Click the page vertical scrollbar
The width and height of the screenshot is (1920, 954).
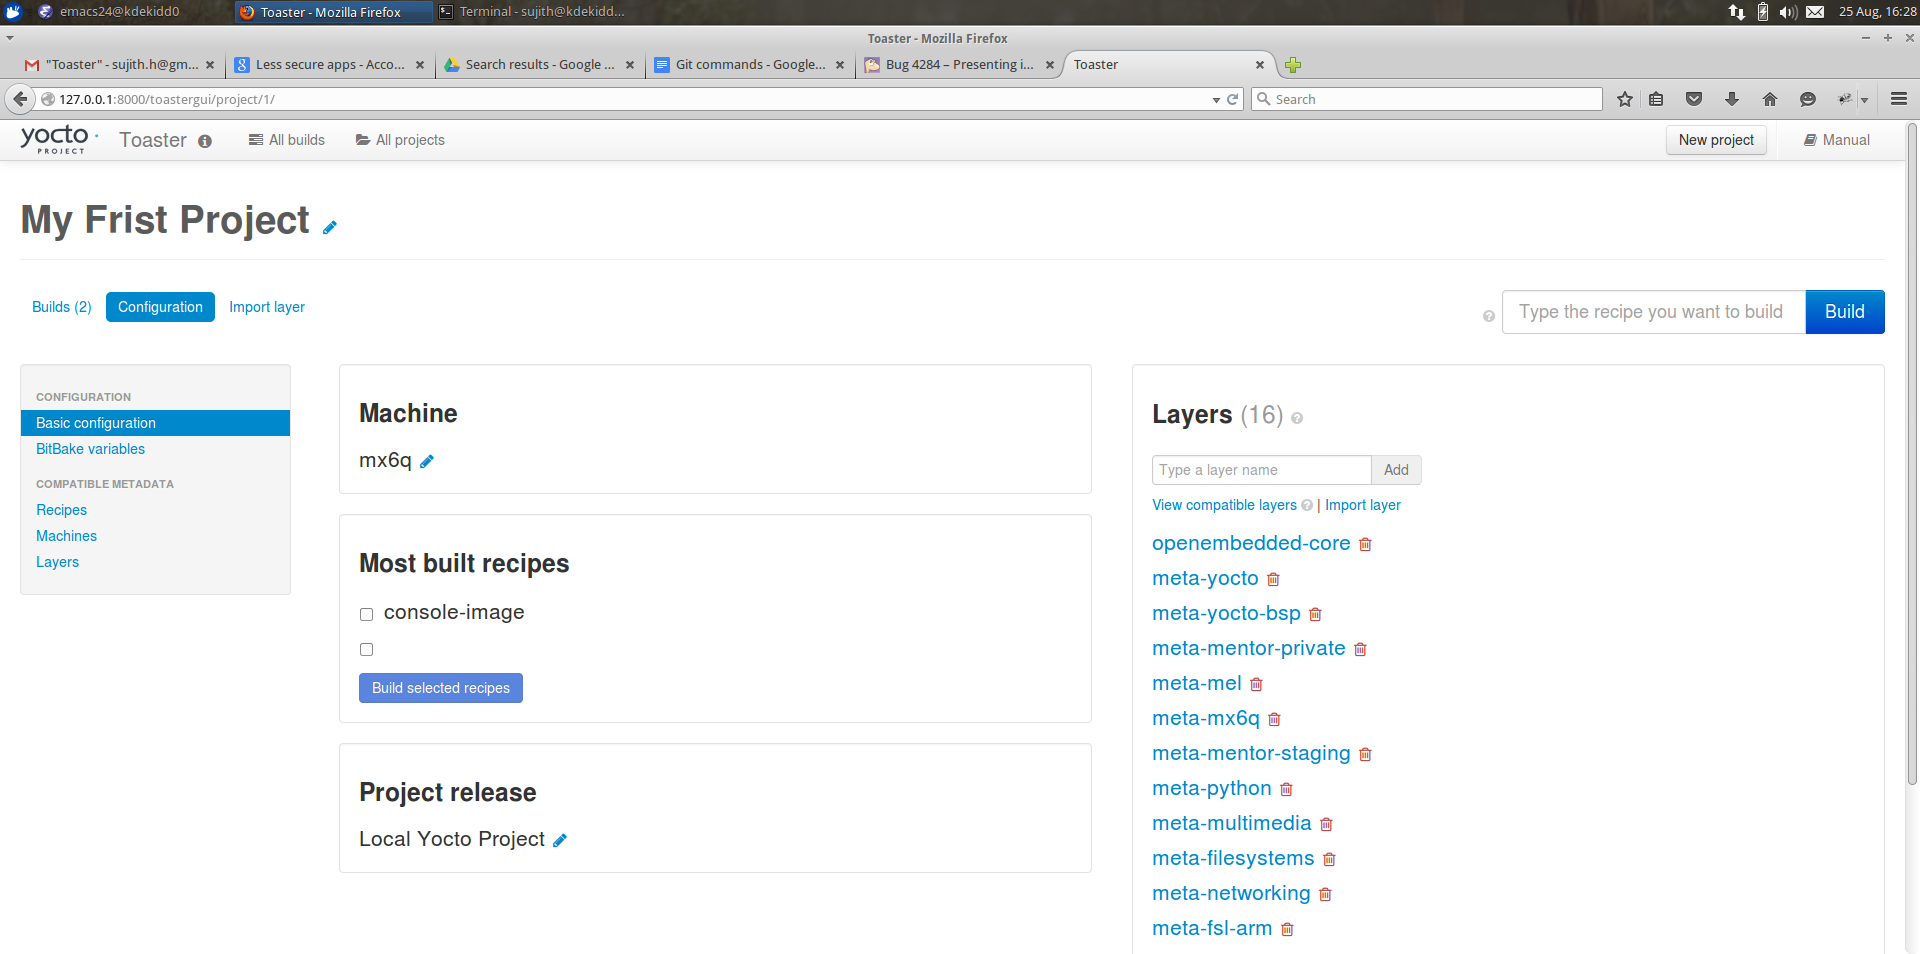coord(1912,455)
